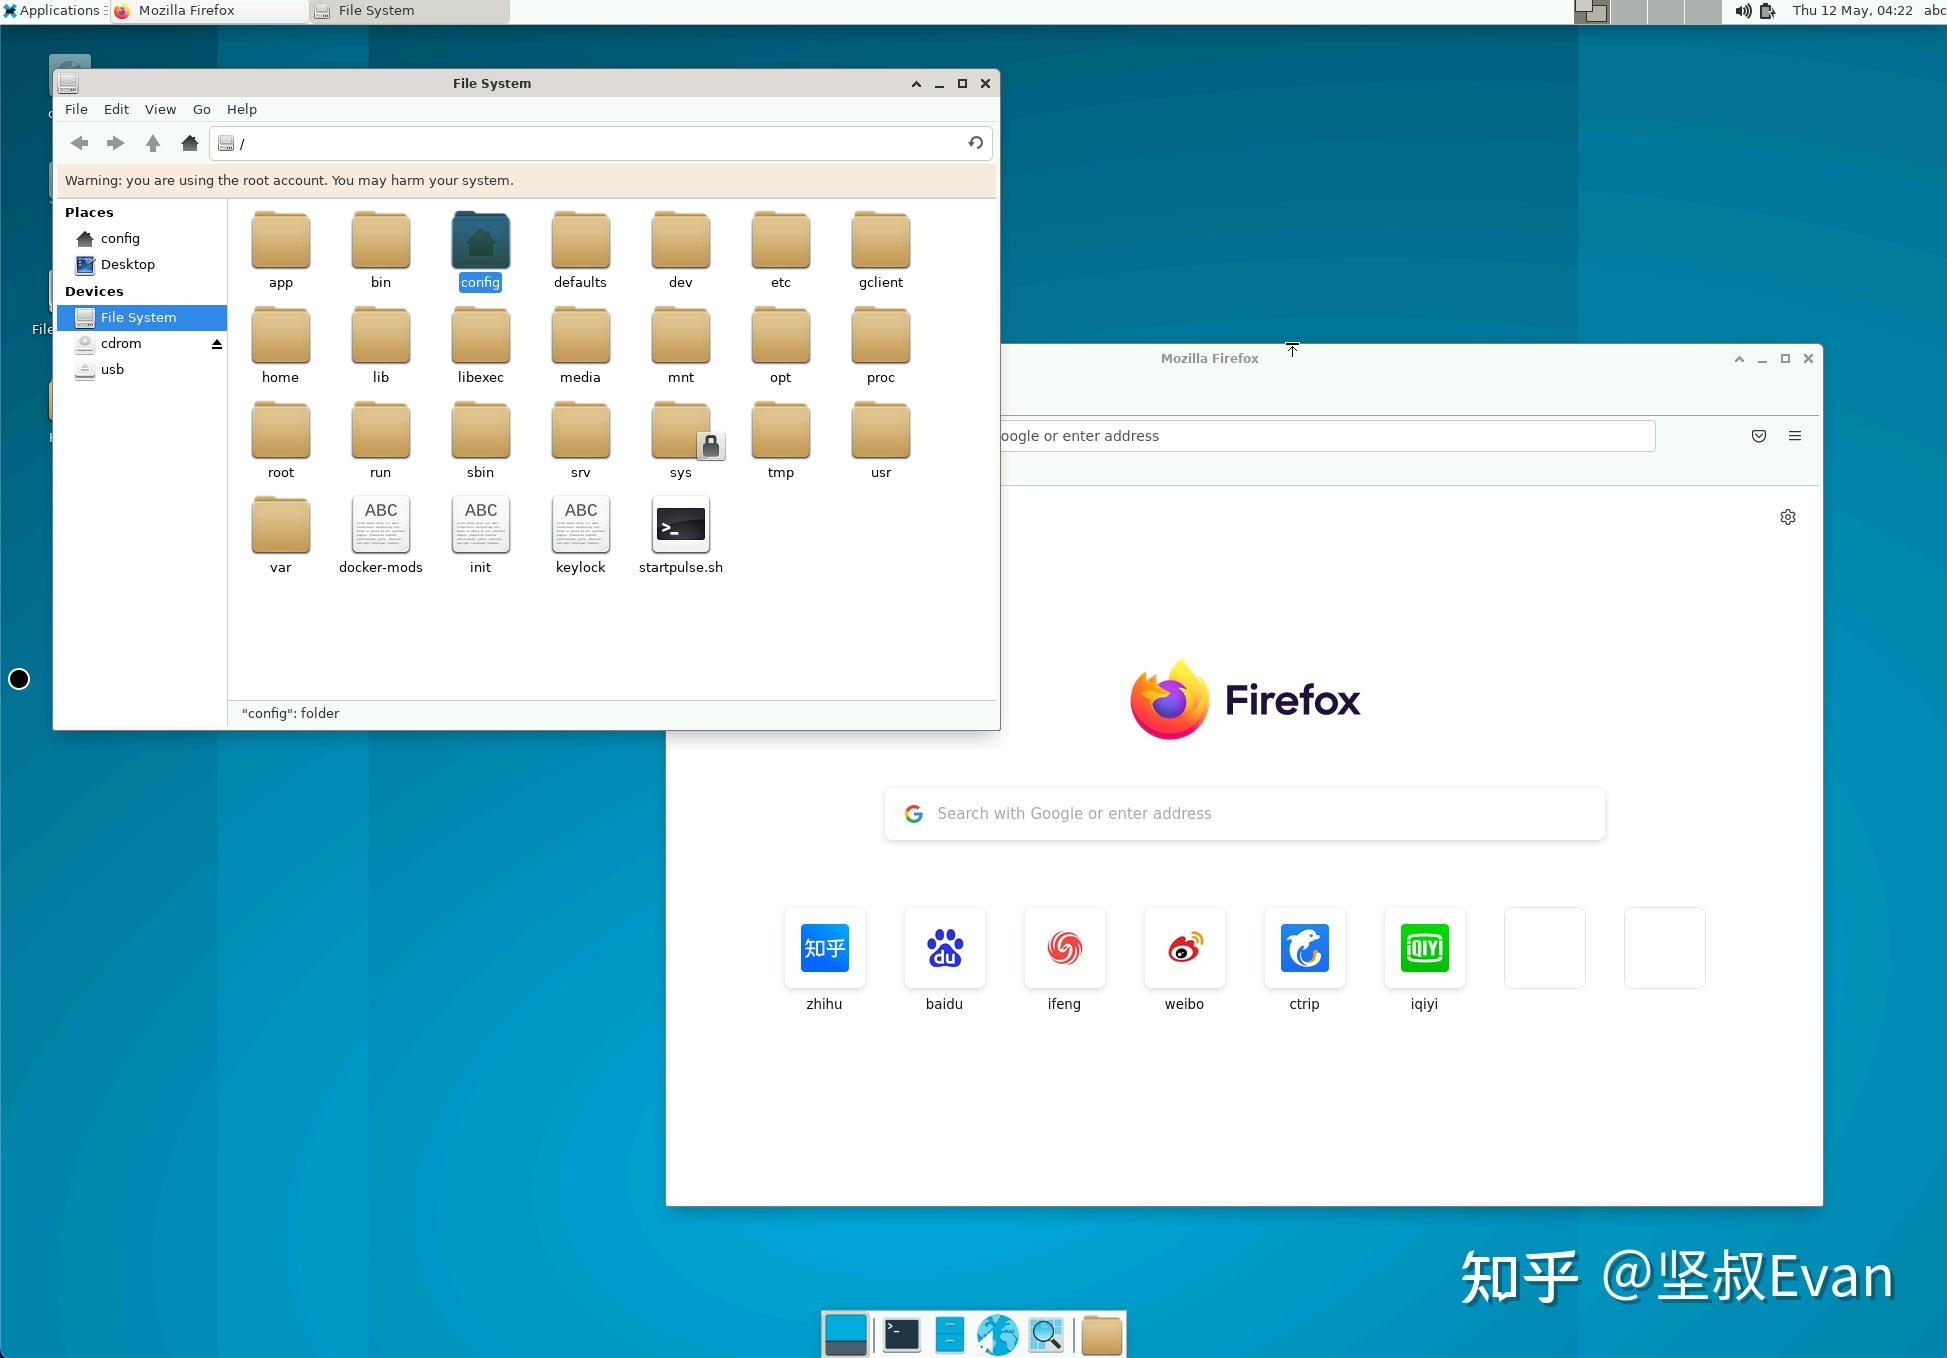This screenshot has width=1947, height=1358.
Task: Click the volume icon in system tray
Action: pos(1743,11)
